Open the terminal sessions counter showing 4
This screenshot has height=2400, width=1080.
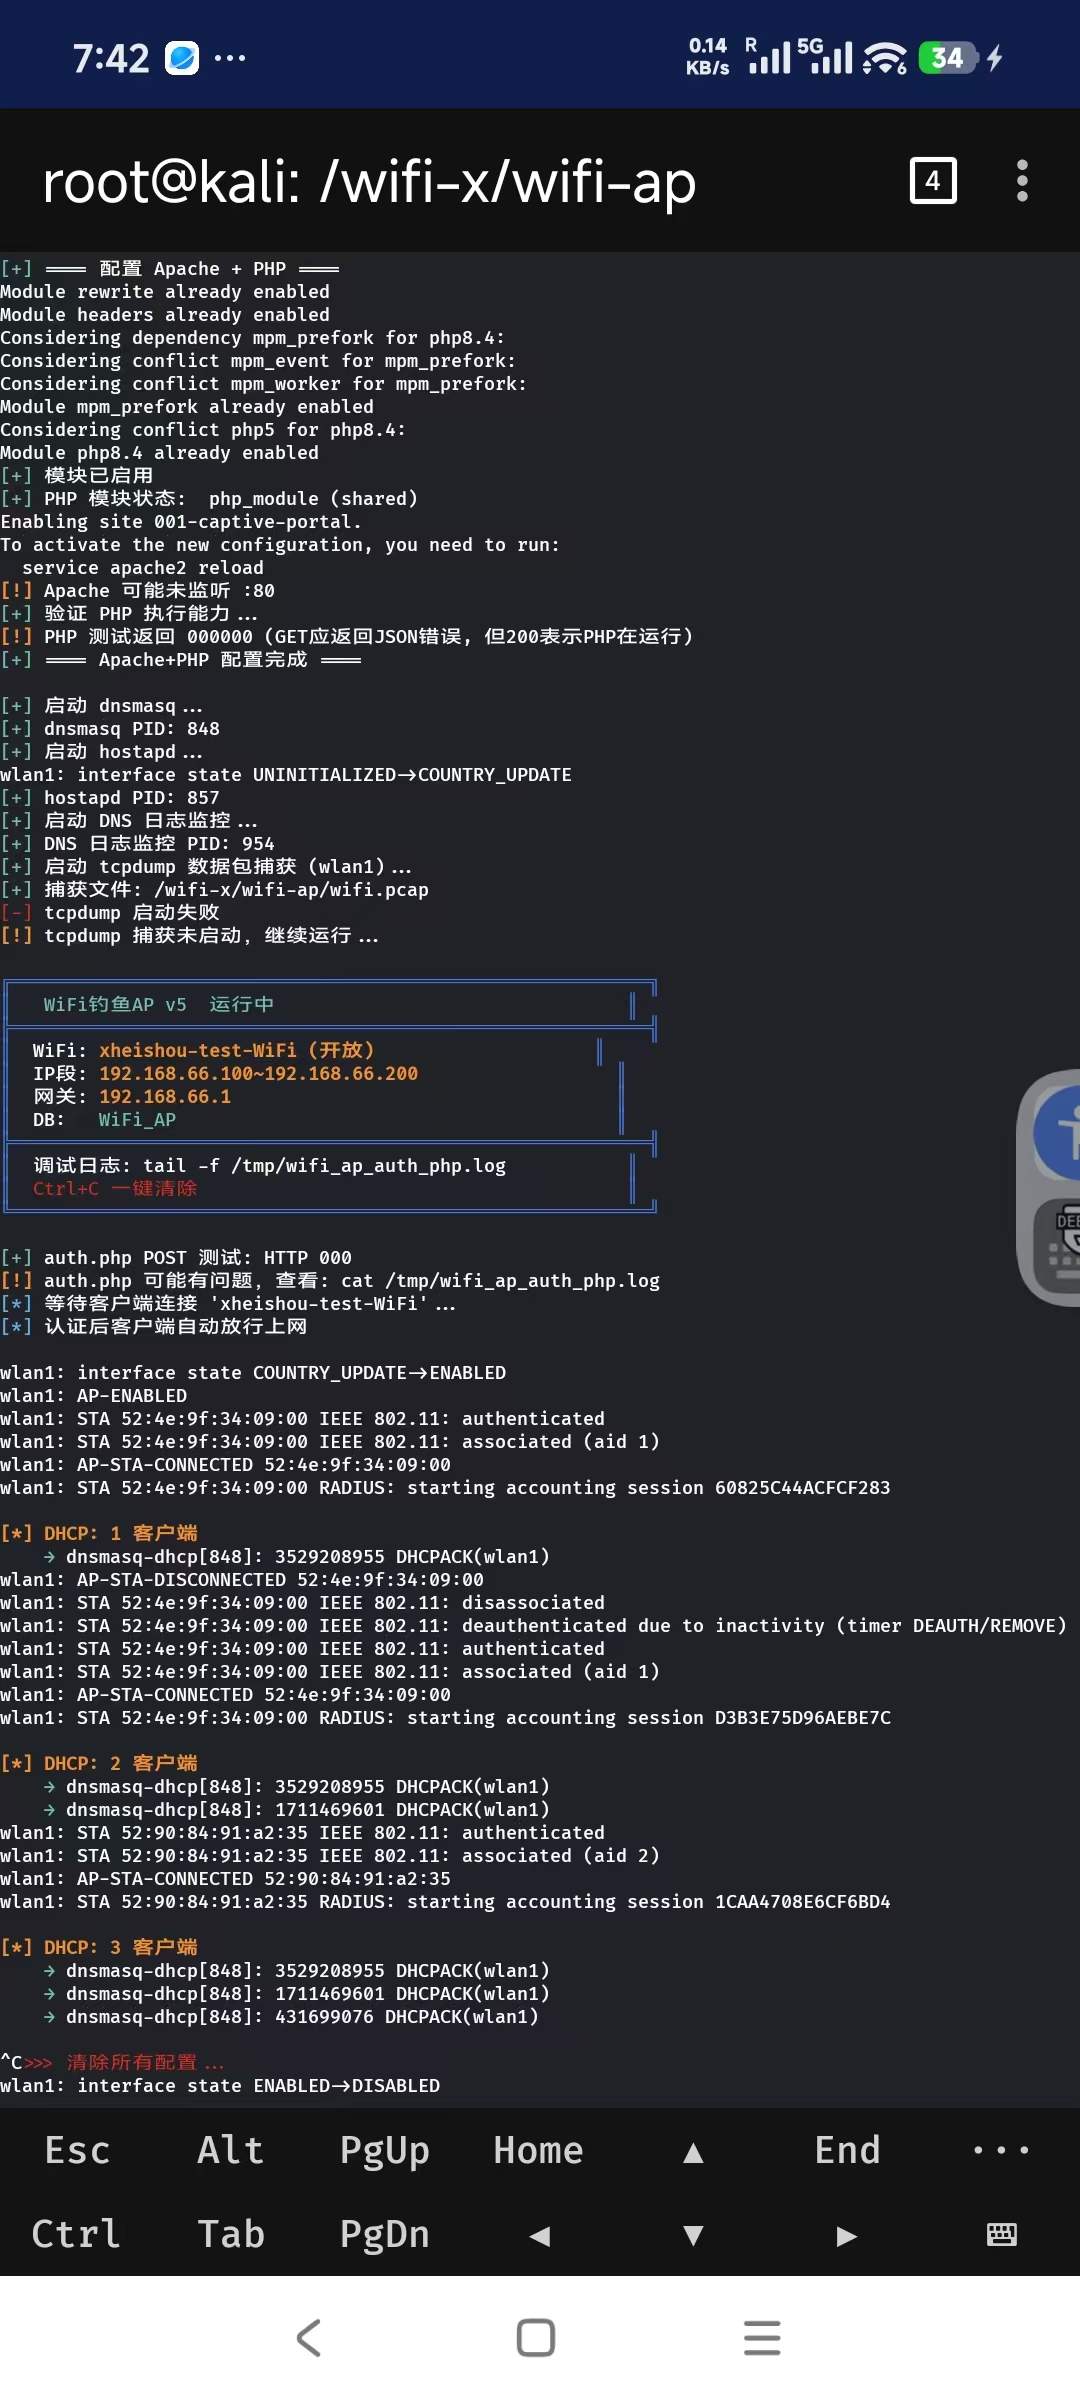click(x=933, y=180)
